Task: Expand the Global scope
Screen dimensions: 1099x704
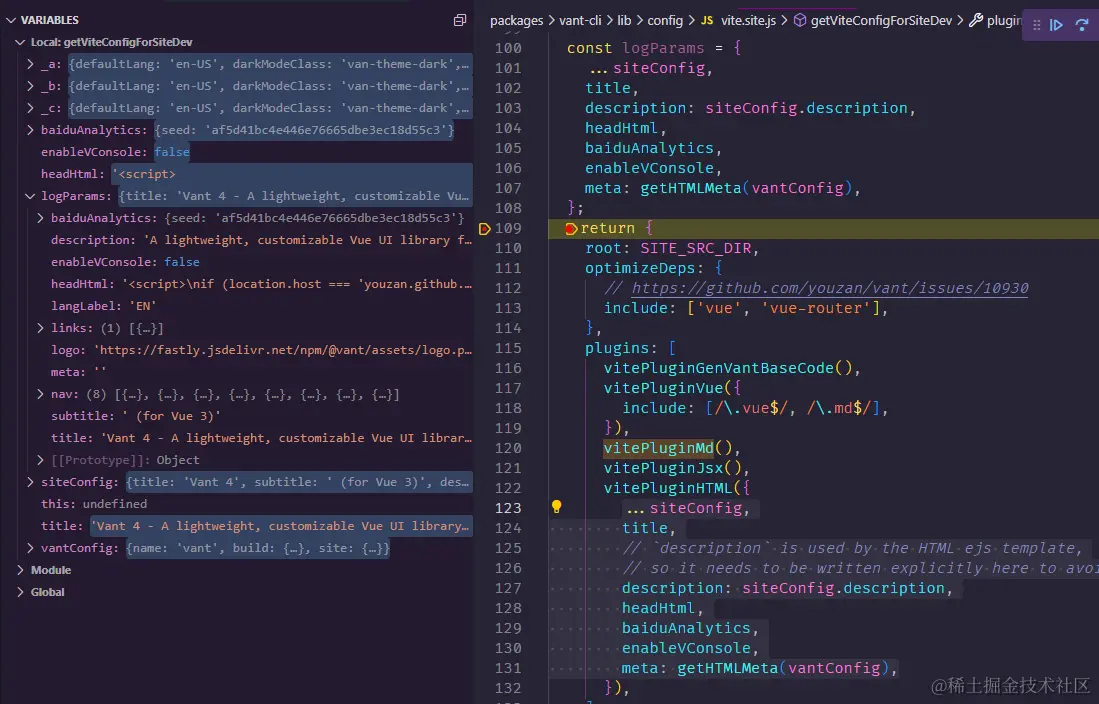Action: click(20, 592)
